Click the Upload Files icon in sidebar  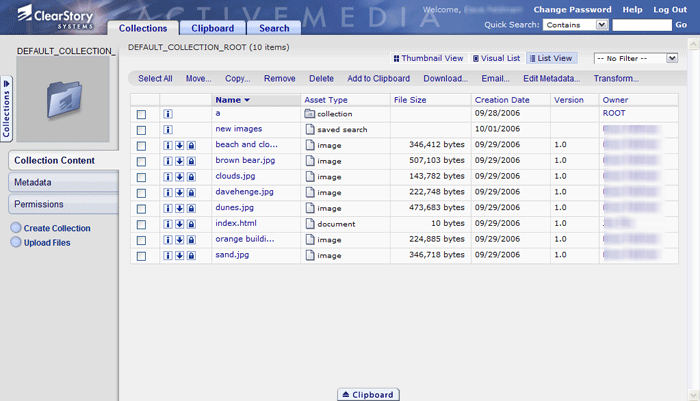coord(16,243)
